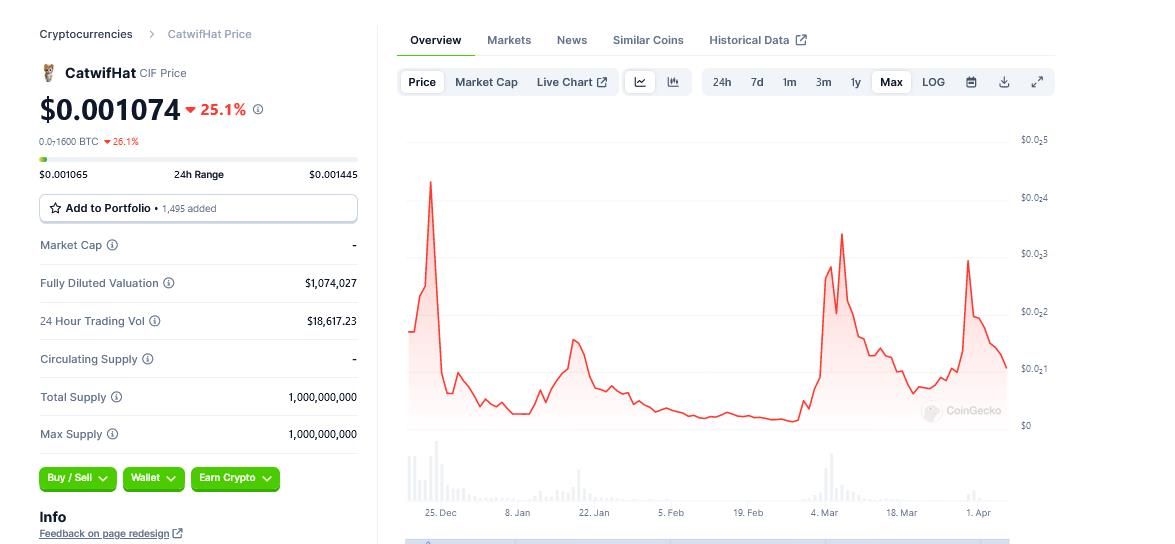
Task: Click the 4. Mar date axis label
Action: click(x=824, y=513)
